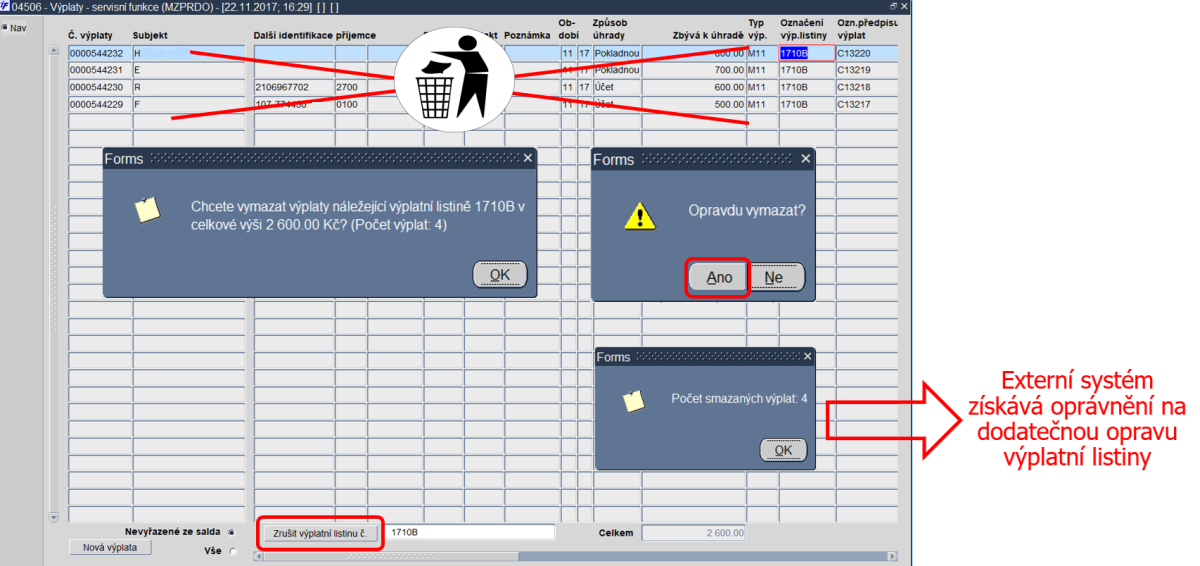This screenshot has height=566, width=1200.
Task: Click 'Účet' payment method in row 0000544230
Action: click(616, 87)
